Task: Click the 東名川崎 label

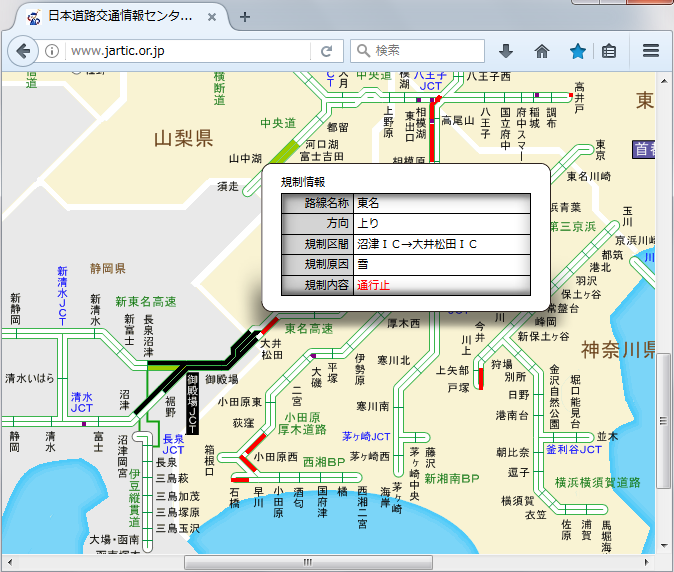Action: 588,176
